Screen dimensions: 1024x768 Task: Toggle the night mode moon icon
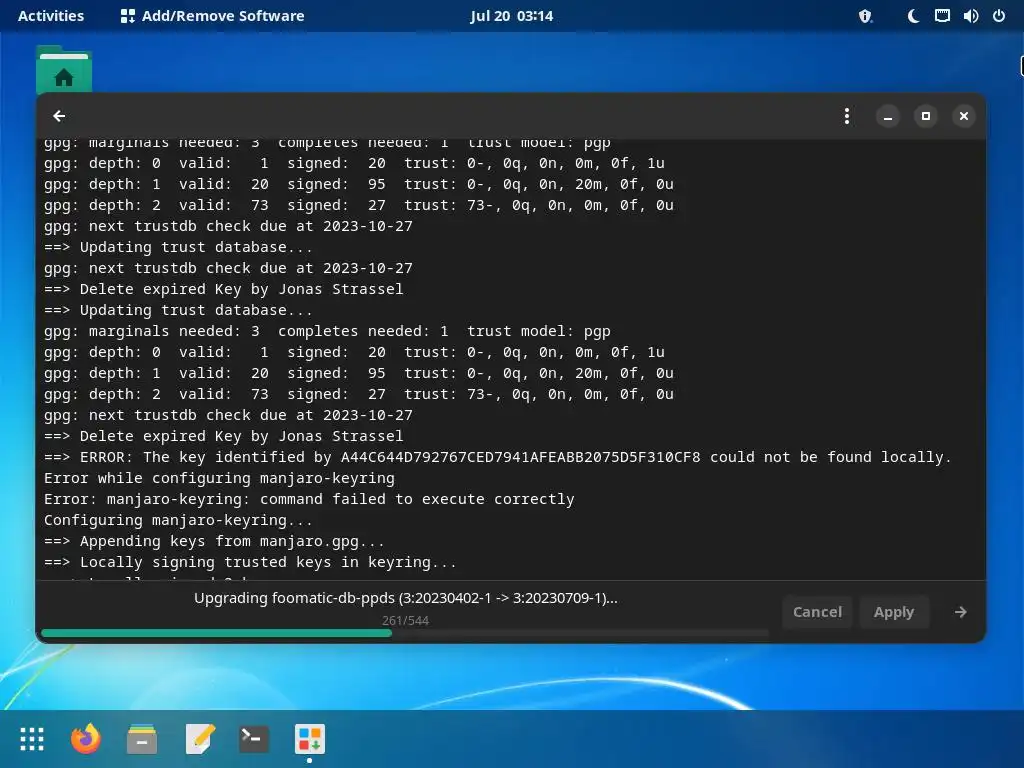click(913, 16)
